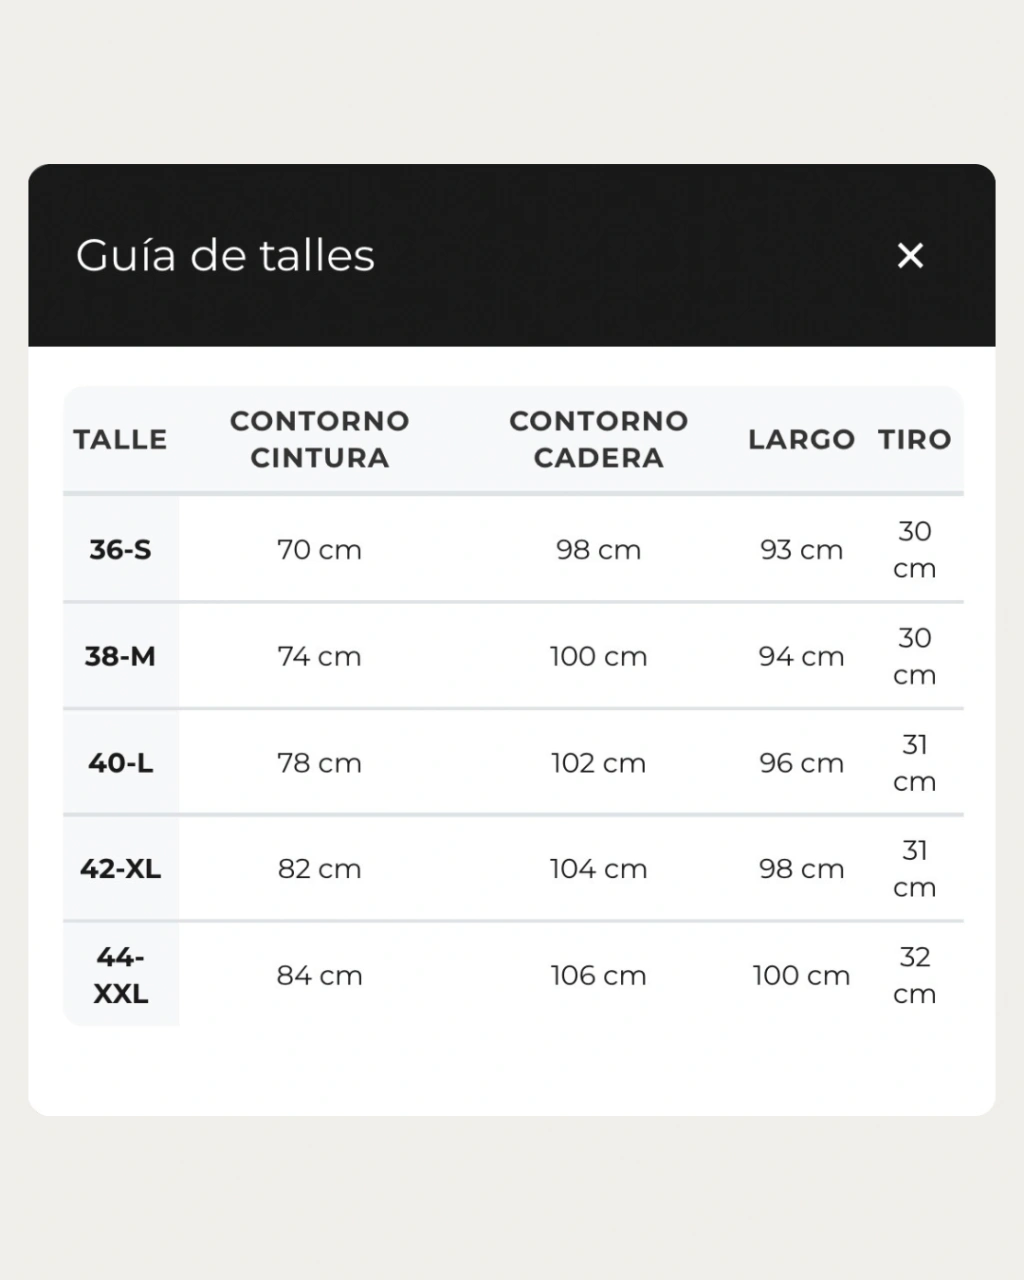Select the 42-XL size row label

[x=120, y=869]
